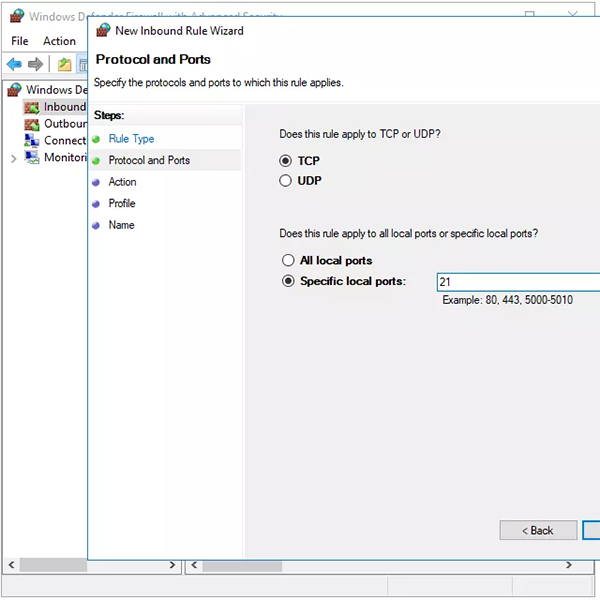Select the Outbound Rules tree icon

pos(31,124)
